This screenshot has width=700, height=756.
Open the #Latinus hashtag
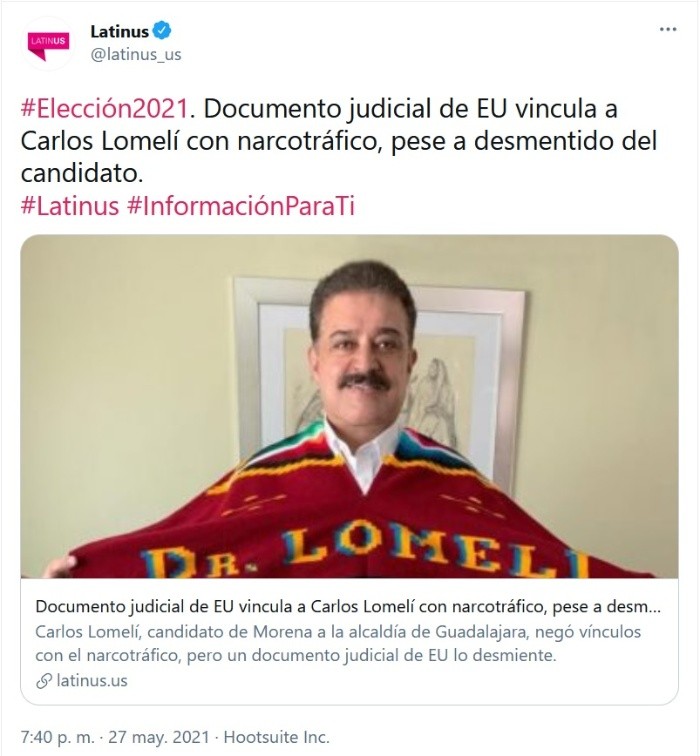pos(70,205)
